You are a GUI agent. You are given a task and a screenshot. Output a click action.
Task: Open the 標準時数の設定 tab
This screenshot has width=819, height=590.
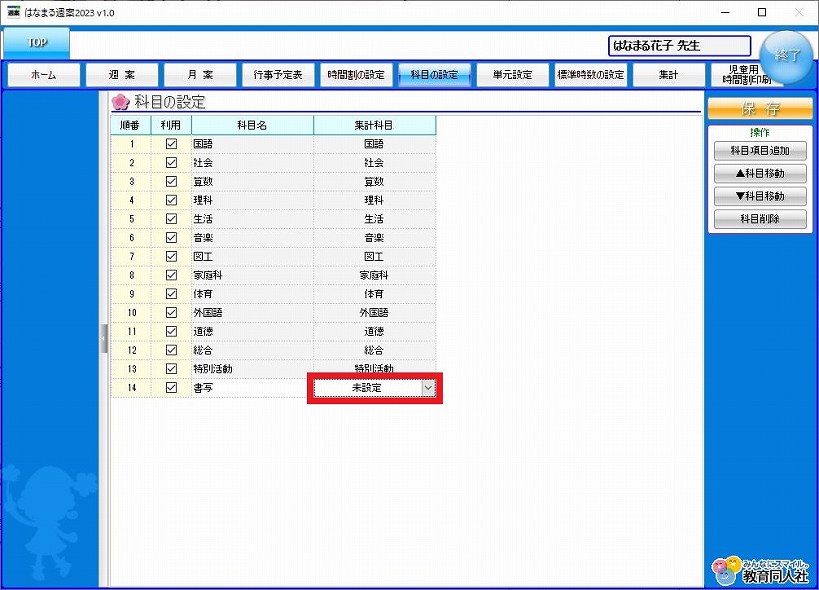591,75
